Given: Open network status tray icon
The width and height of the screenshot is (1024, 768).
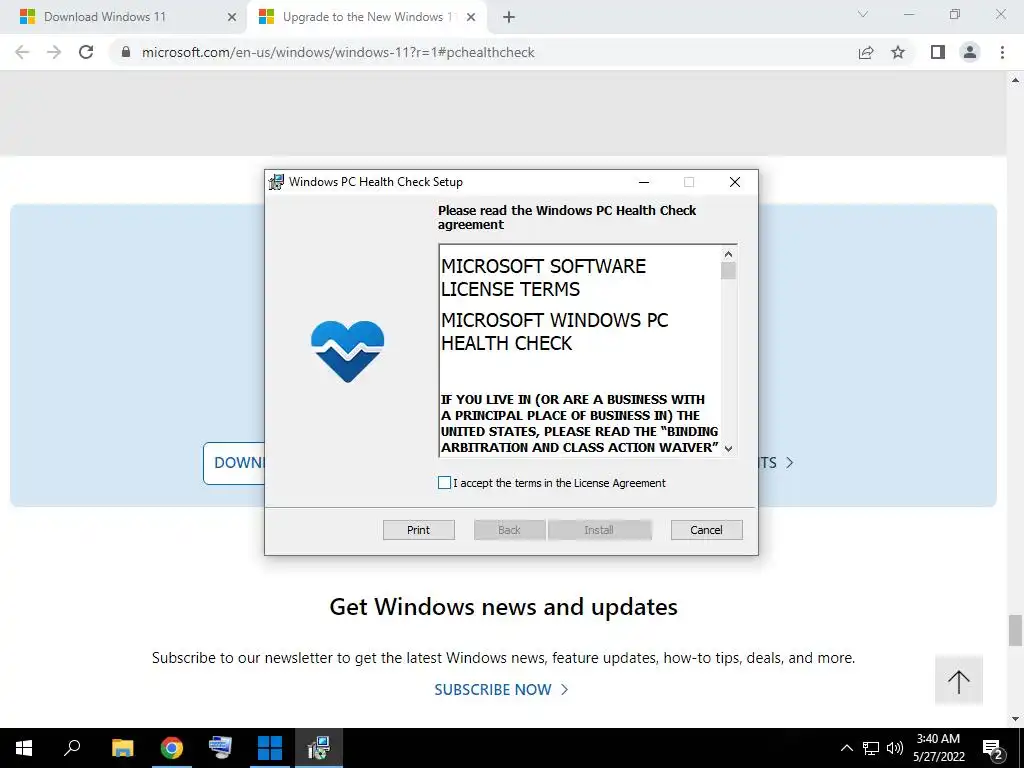Looking at the screenshot, I should click(x=871, y=748).
